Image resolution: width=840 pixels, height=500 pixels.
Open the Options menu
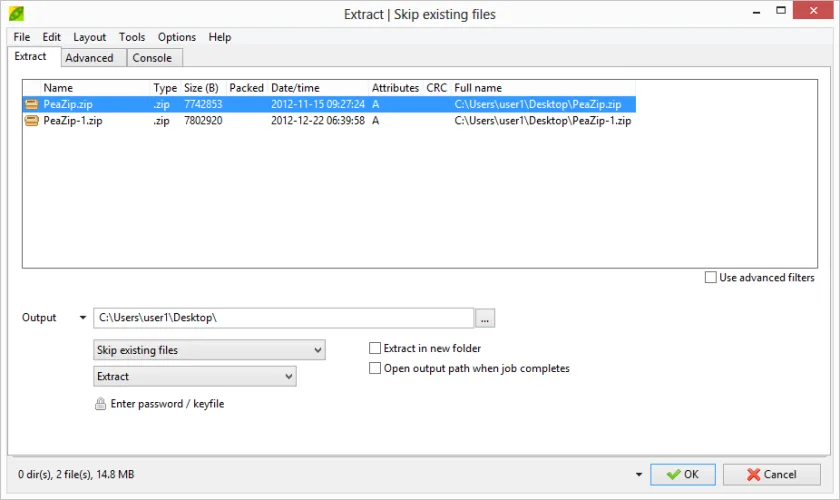pyautogui.click(x=177, y=37)
